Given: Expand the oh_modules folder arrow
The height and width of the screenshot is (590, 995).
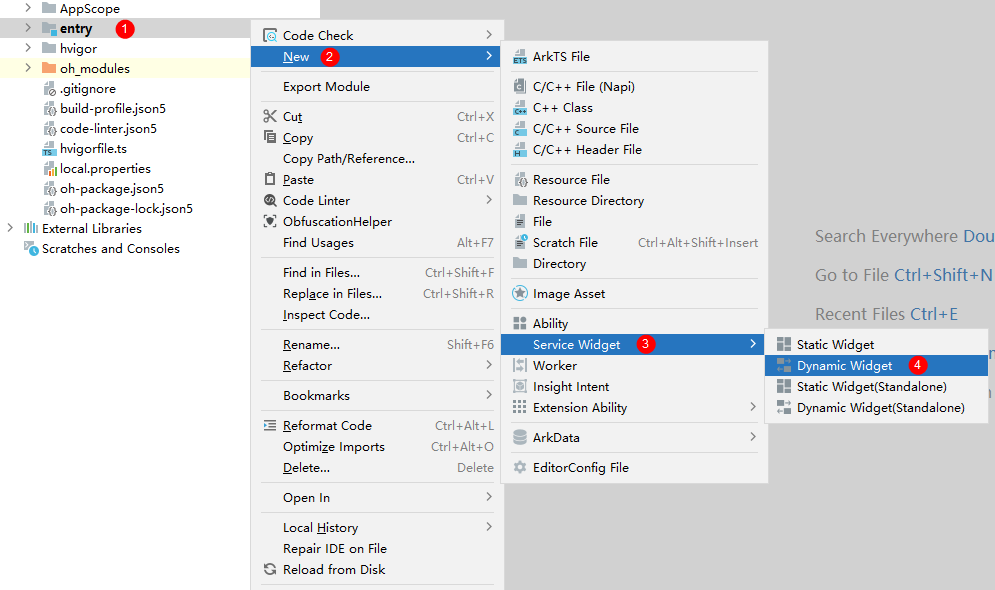Looking at the screenshot, I should click(x=28, y=69).
